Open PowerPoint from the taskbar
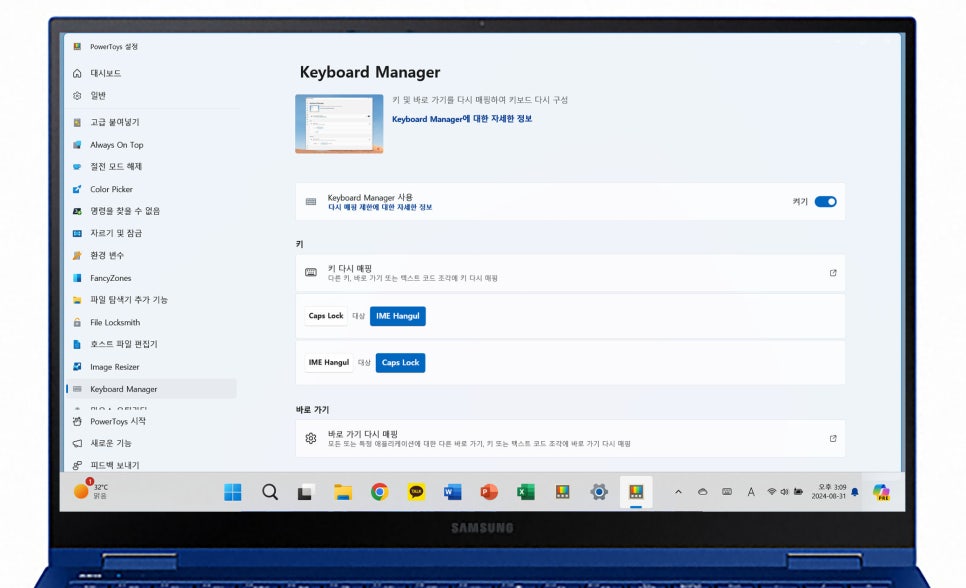The image size is (966, 588). coord(489,492)
